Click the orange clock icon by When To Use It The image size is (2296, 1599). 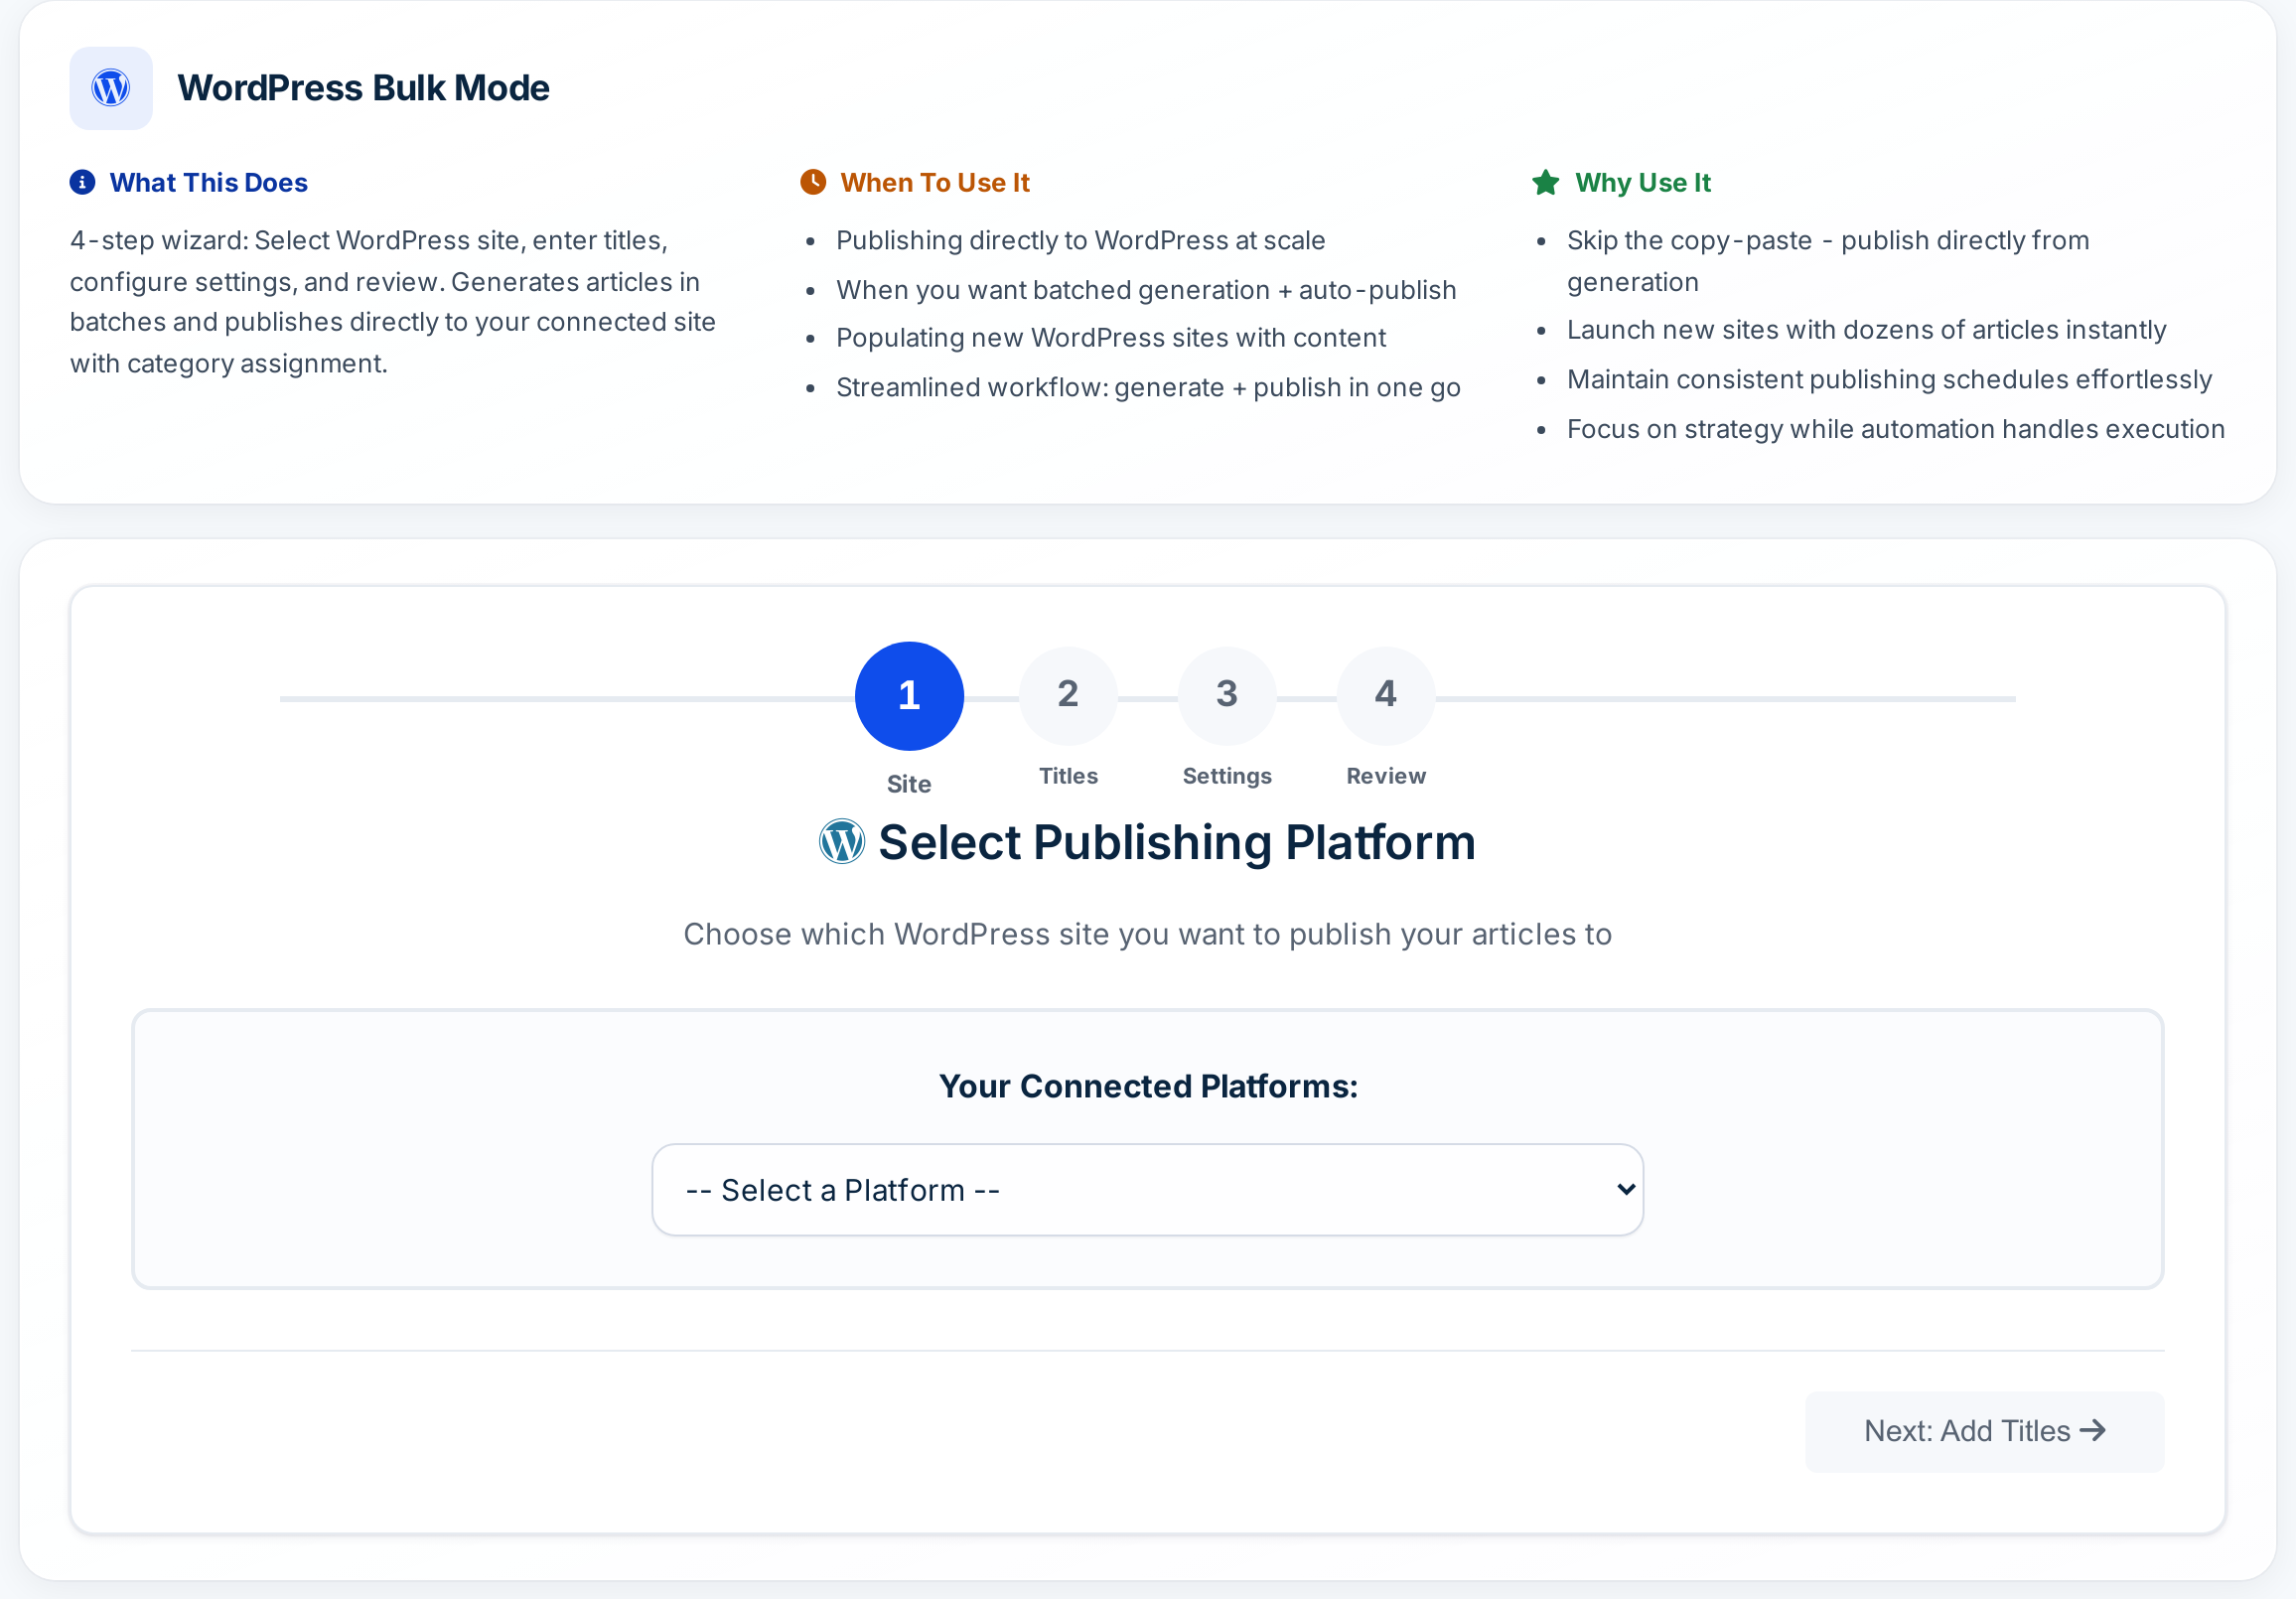pos(813,182)
